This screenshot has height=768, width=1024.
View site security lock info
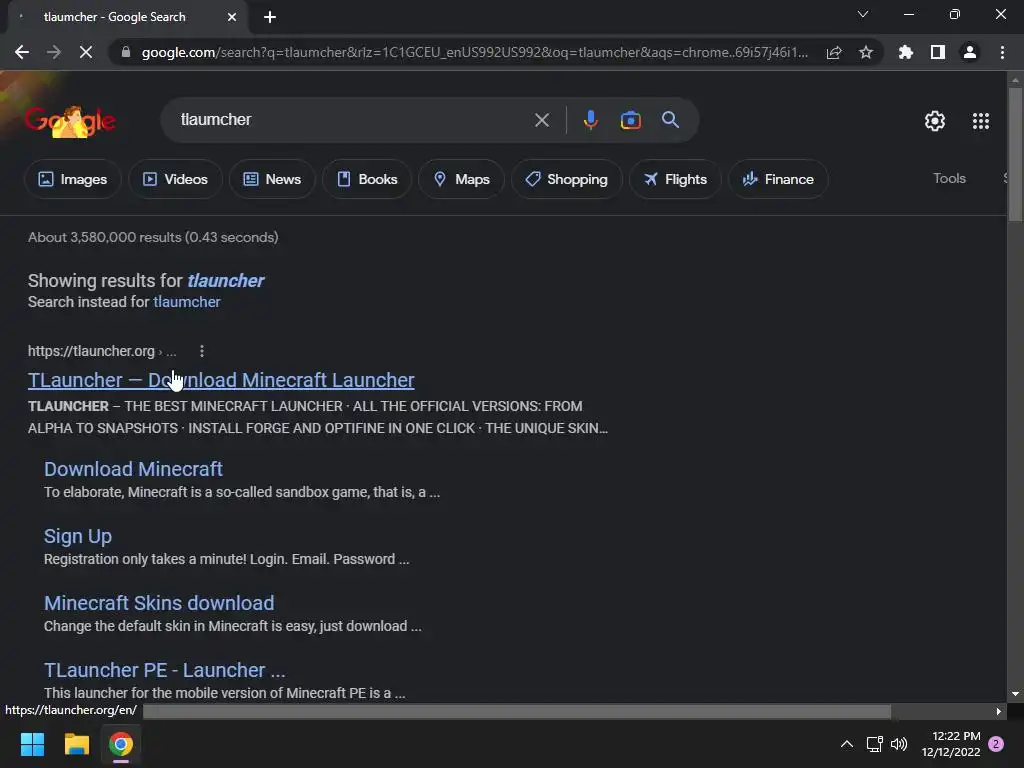[x=125, y=52]
